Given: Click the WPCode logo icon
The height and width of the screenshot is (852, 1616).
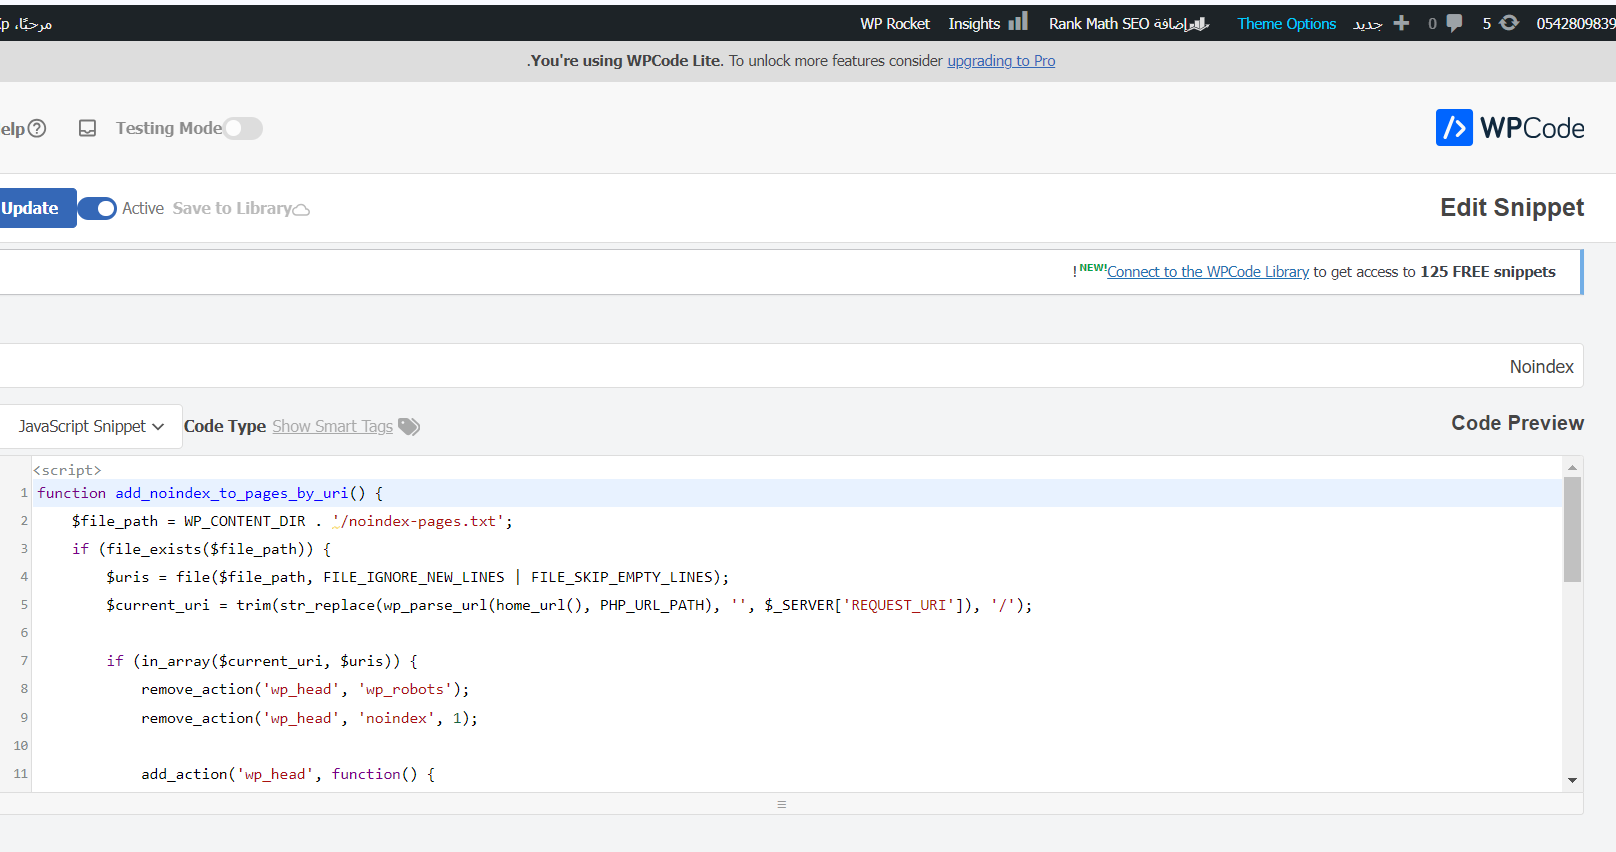Looking at the screenshot, I should click(1454, 128).
